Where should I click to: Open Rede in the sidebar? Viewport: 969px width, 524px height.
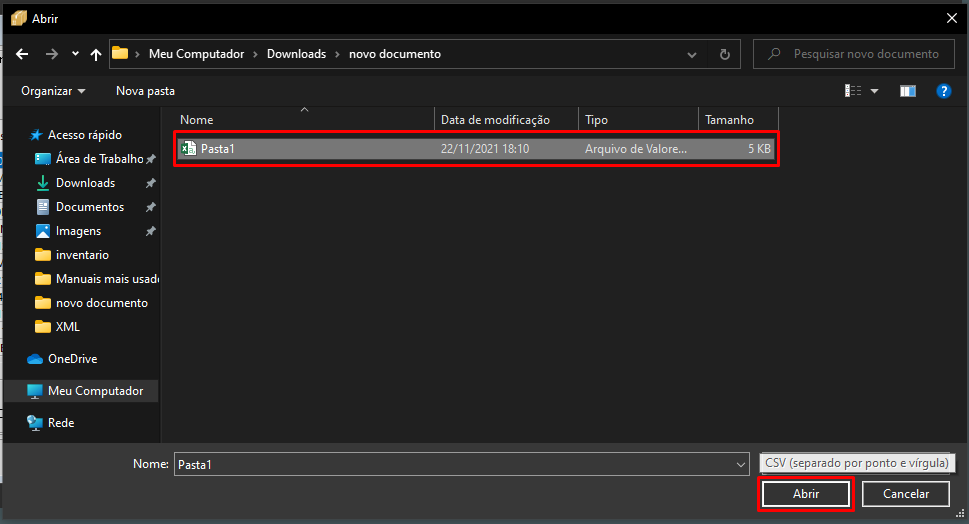[x=61, y=423]
